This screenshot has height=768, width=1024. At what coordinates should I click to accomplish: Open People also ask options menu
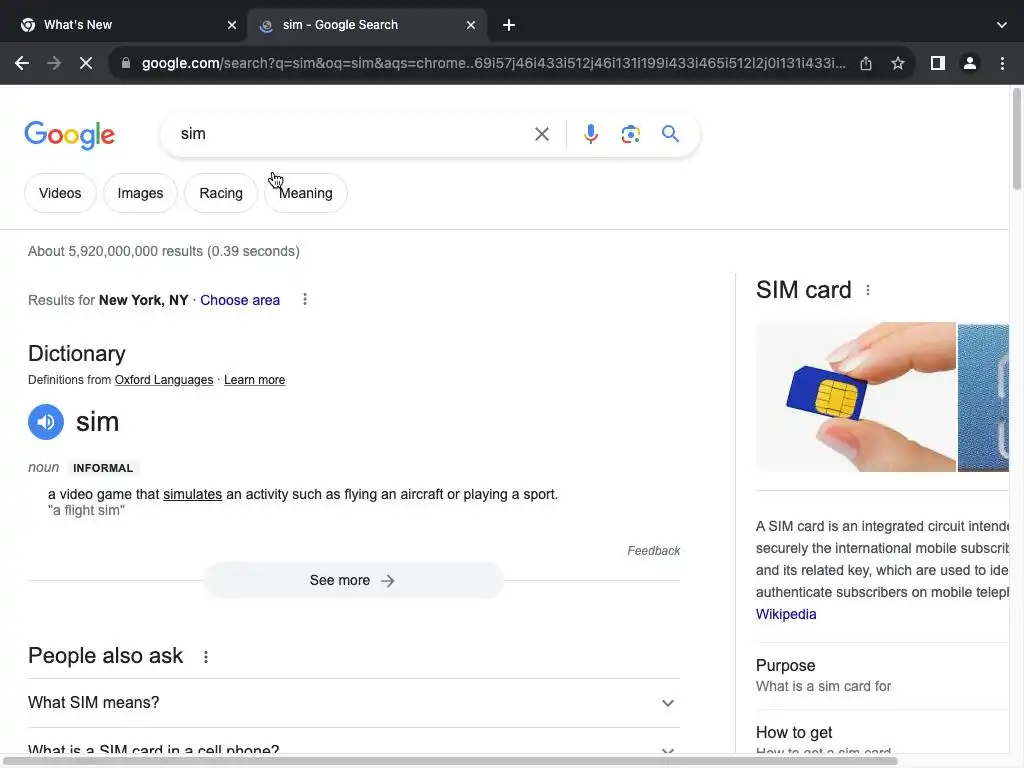click(x=206, y=657)
